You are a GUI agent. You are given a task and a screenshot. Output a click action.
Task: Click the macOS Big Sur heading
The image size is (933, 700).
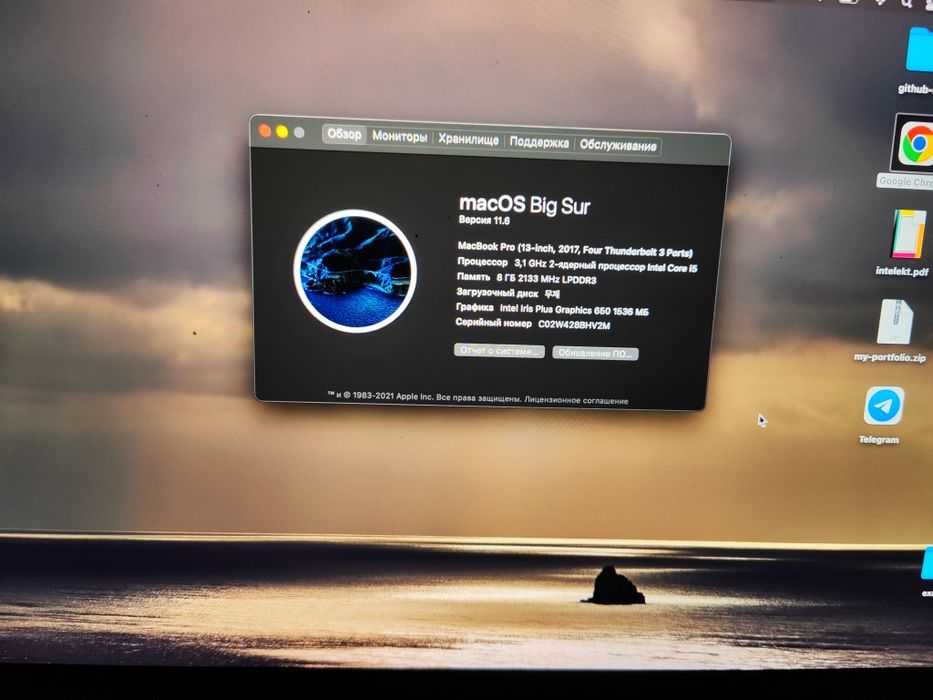coord(524,205)
